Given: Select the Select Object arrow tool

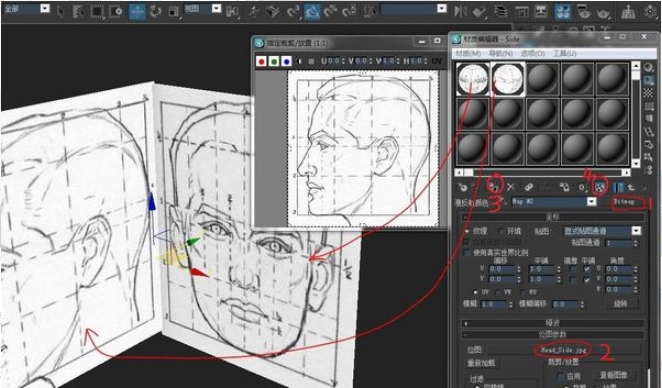Looking at the screenshot, I should pos(60,11).
